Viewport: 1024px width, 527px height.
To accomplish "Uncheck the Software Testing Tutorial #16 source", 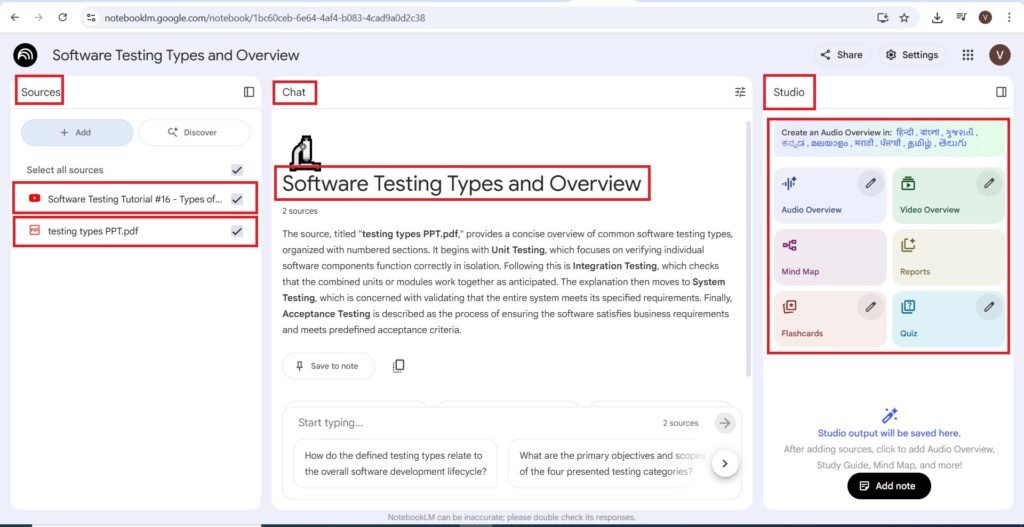I will (x=237, y=199).
